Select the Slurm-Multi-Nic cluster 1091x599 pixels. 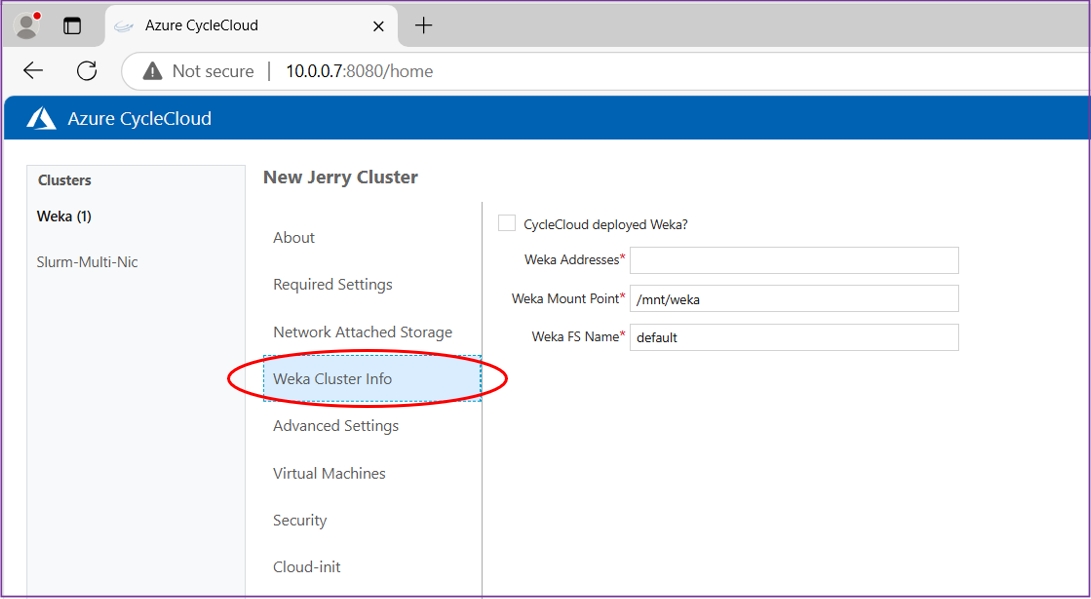tap(87, 262)
